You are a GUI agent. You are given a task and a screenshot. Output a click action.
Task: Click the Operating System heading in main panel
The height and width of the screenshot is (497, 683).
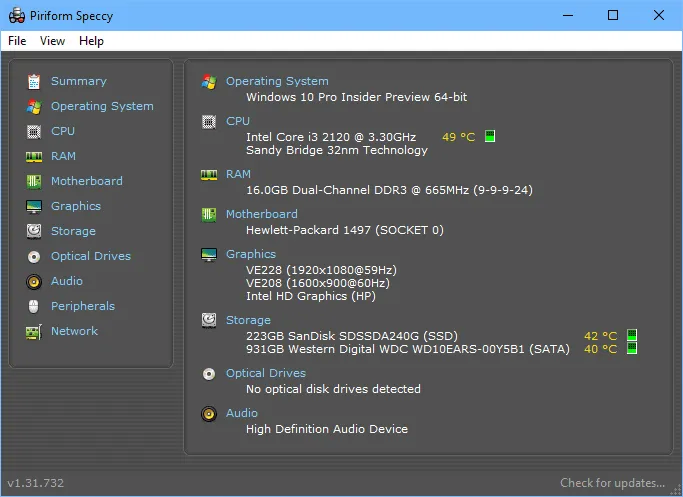click(277, 81)
